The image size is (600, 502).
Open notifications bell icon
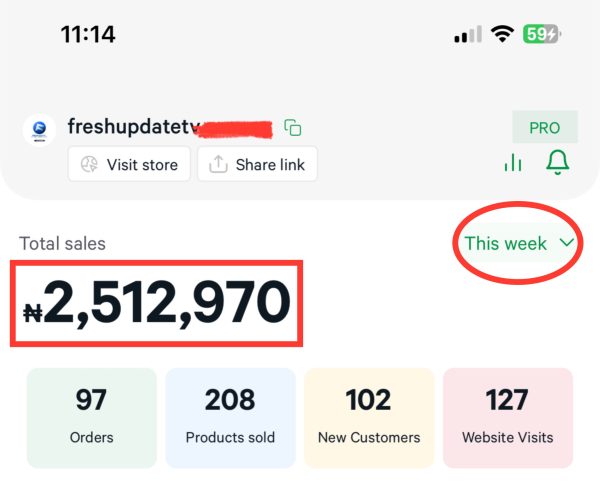[x=558, y=162]
